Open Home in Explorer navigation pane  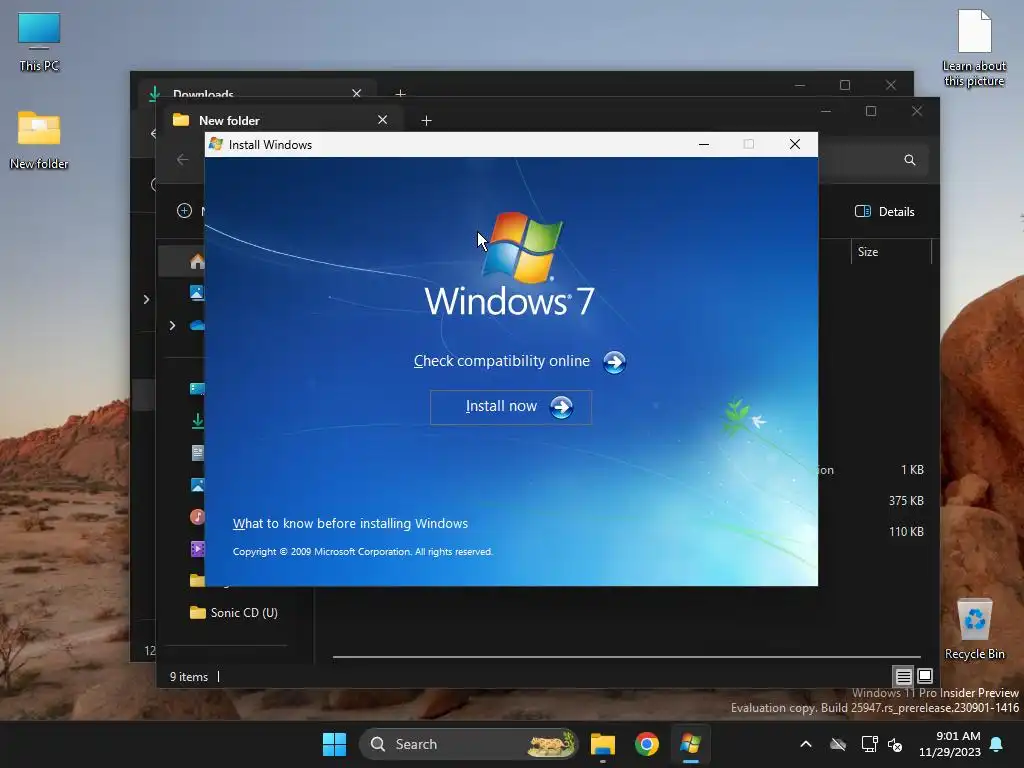coord(197,261)
